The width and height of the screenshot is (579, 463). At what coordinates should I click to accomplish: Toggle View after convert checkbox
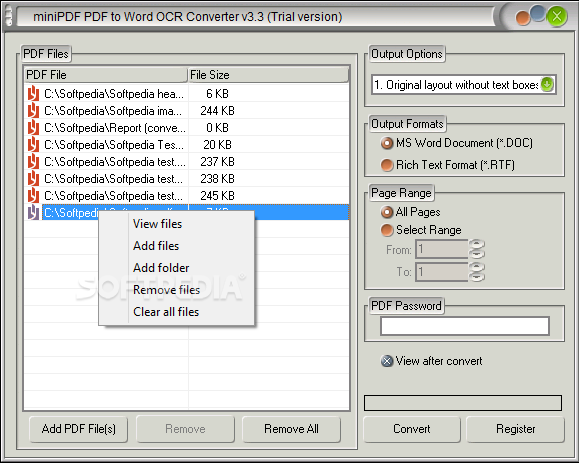tap(431, 361)
